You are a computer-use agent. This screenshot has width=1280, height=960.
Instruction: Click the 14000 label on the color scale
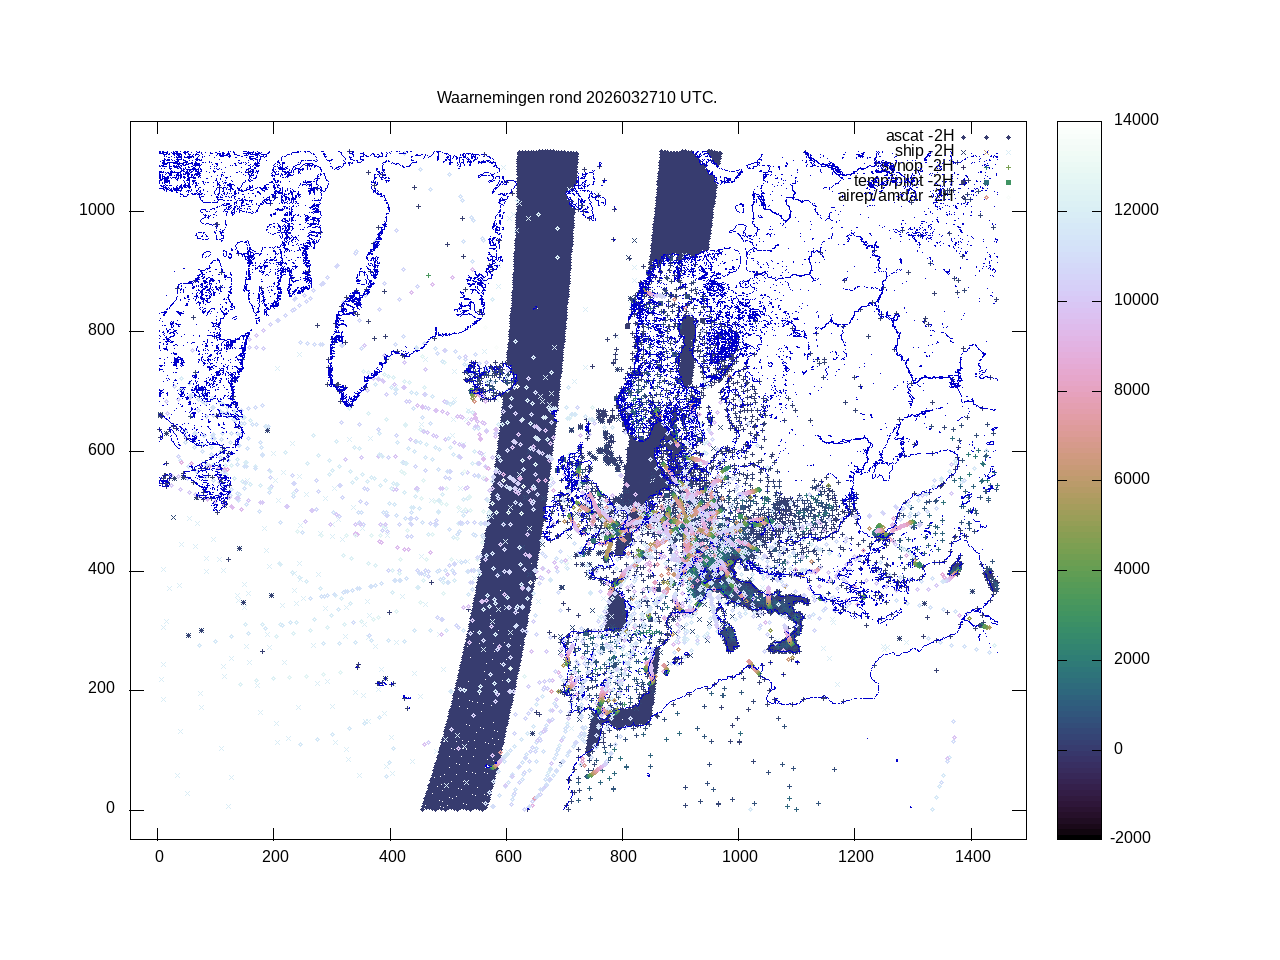[1136, 120]
